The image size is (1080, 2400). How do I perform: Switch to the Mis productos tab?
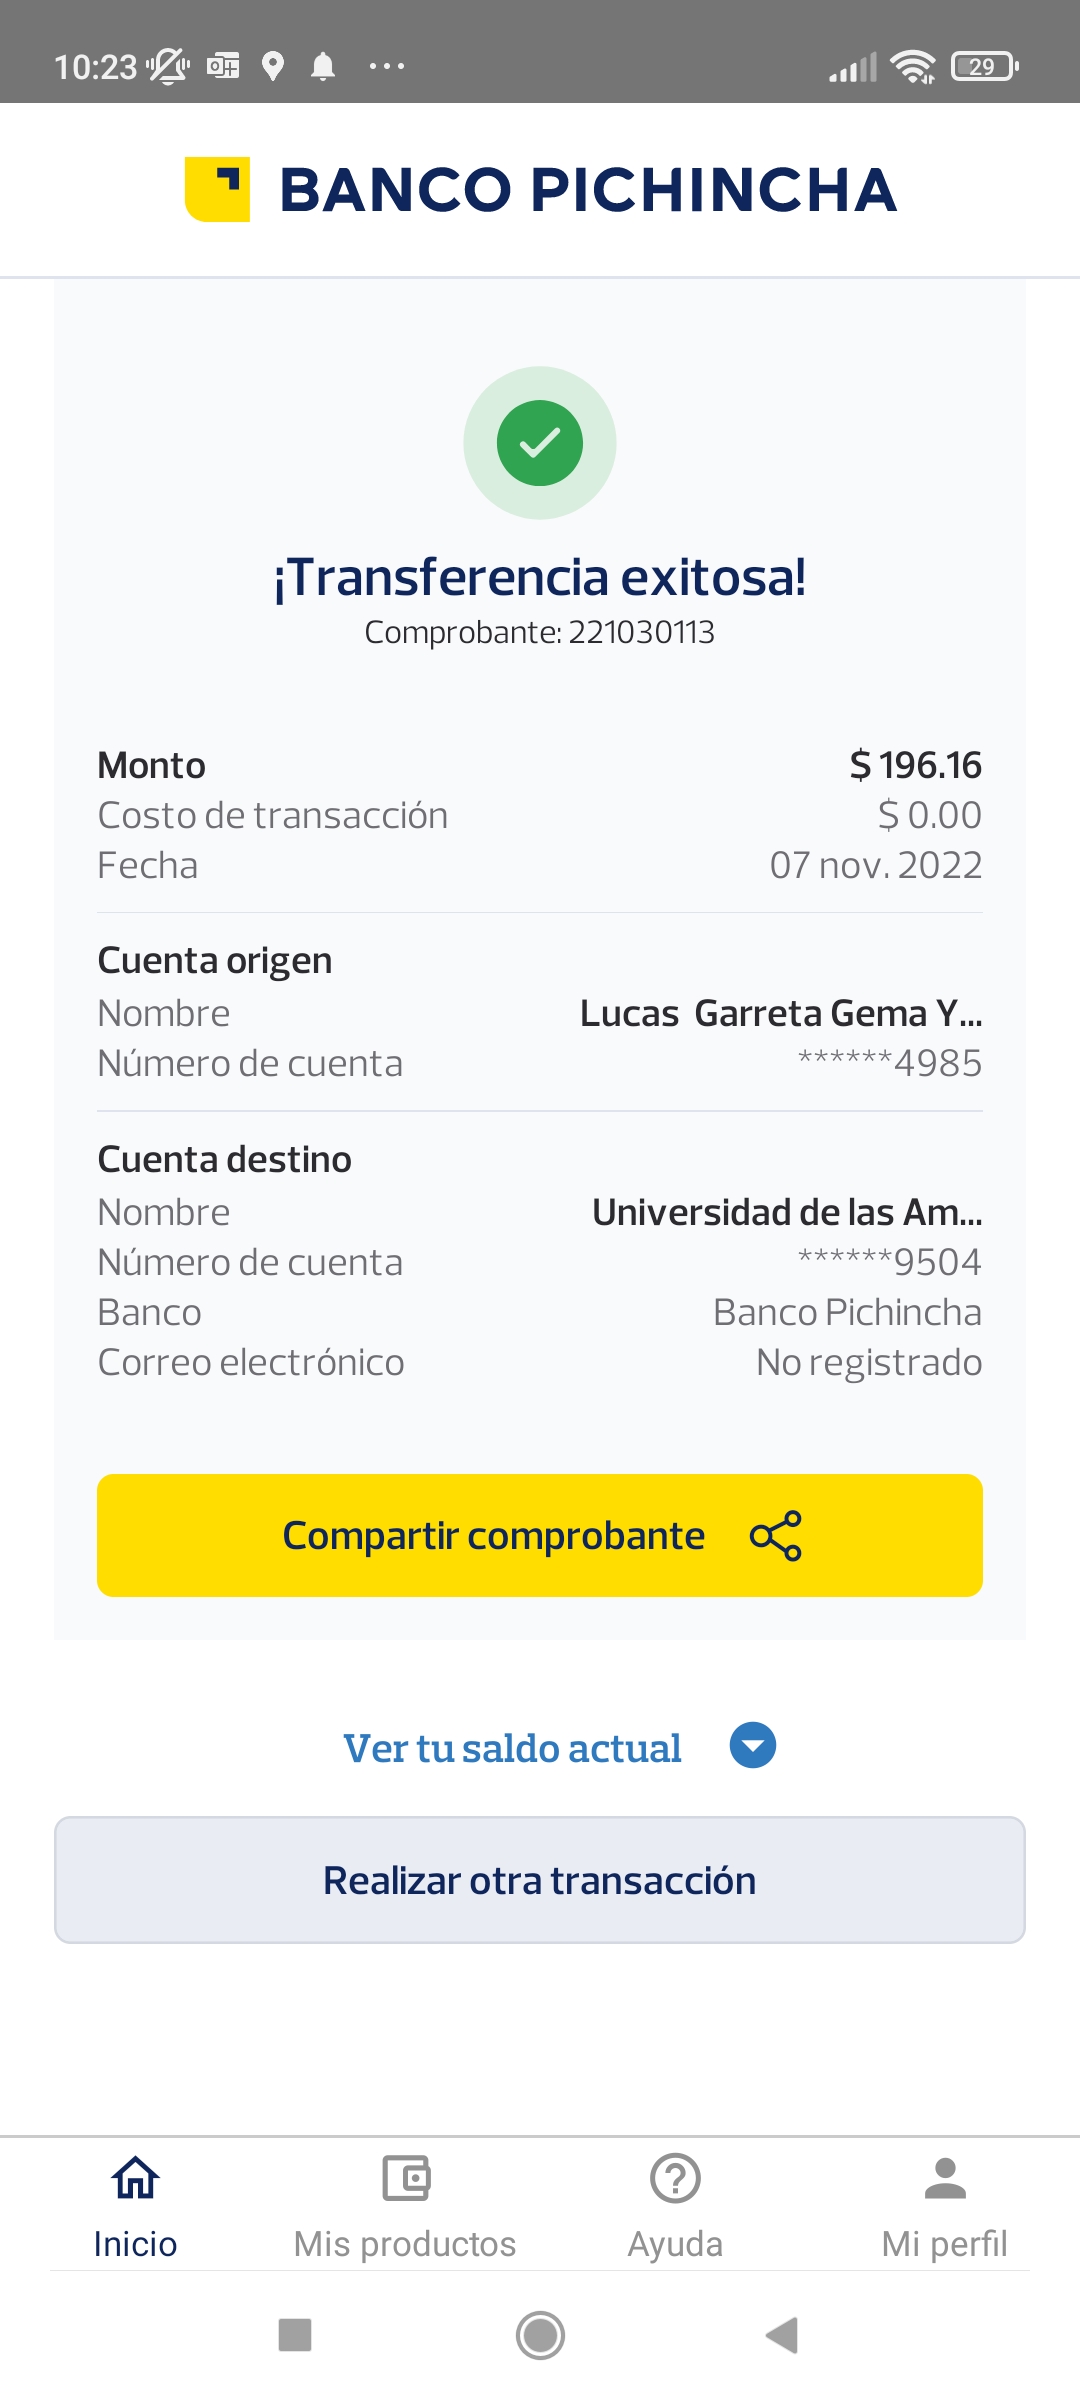405,2244
